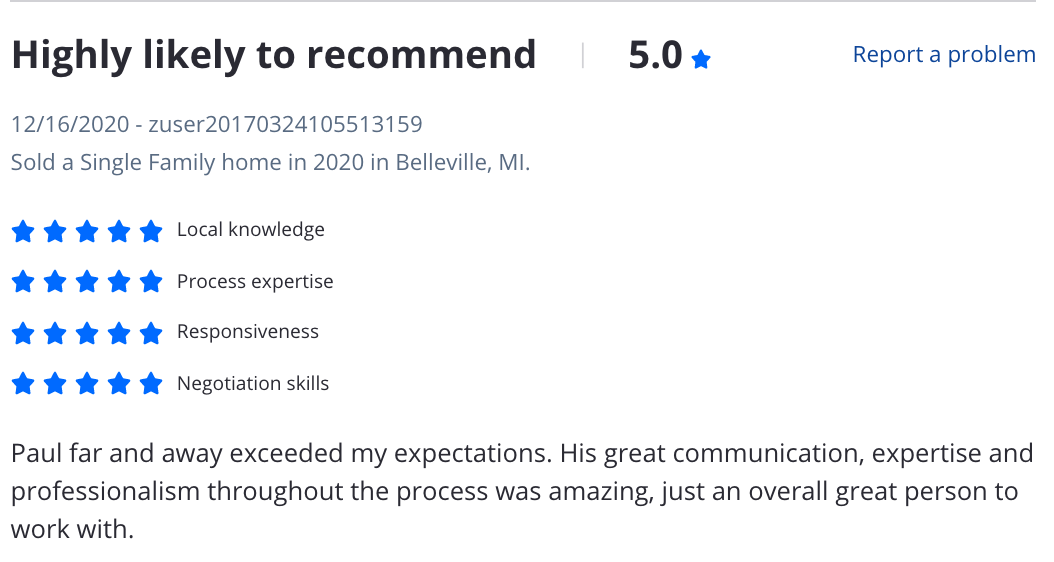The height and width of the screenshot is (562, 1054).
Task: Click fourth star of Negotiation skills
Action: pyautogui.click(x=119, y=384)
